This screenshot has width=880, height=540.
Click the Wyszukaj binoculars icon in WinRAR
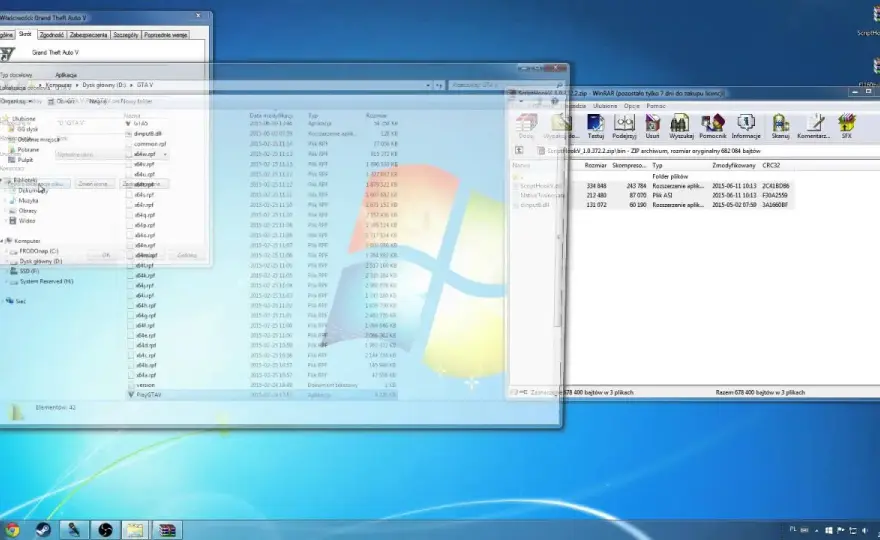(681, 126)
